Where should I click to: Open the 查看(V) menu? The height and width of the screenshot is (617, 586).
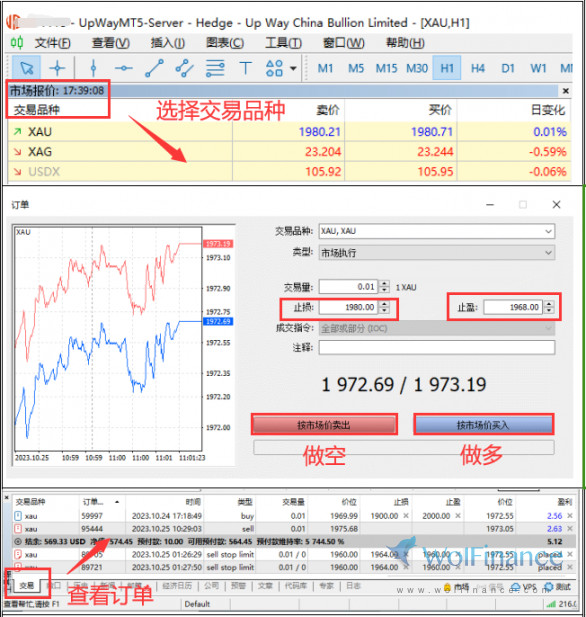111,42
